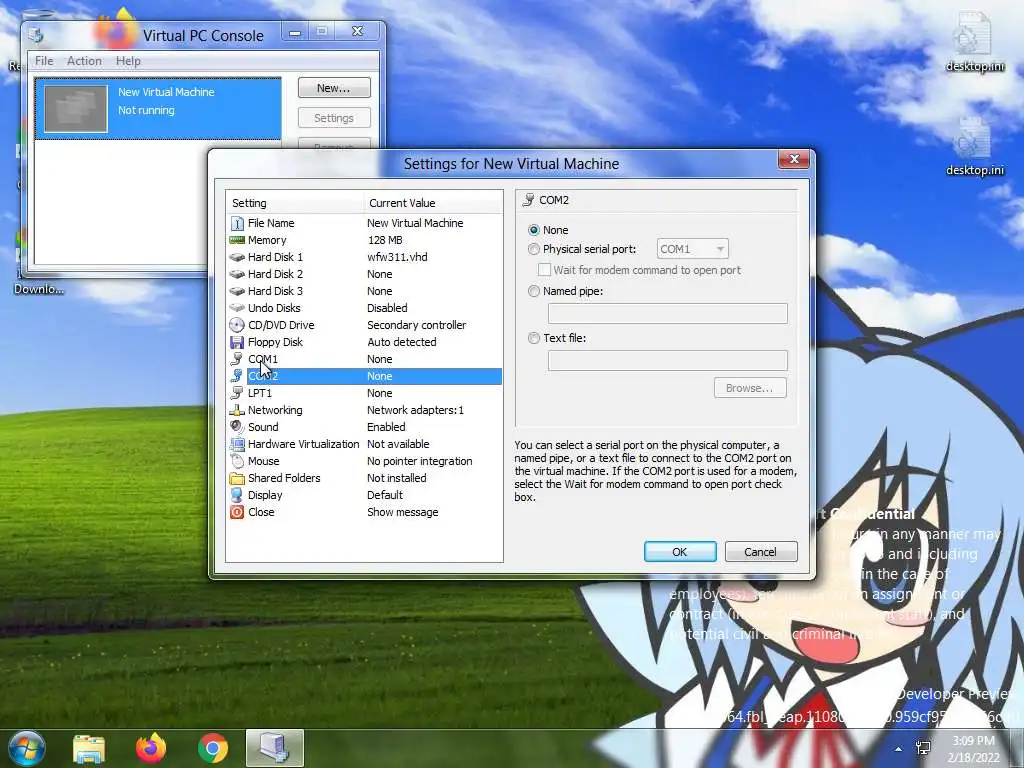The image size is (1024, 768).
Task: Click the Shared Folders folder icon
Action: 237,478
